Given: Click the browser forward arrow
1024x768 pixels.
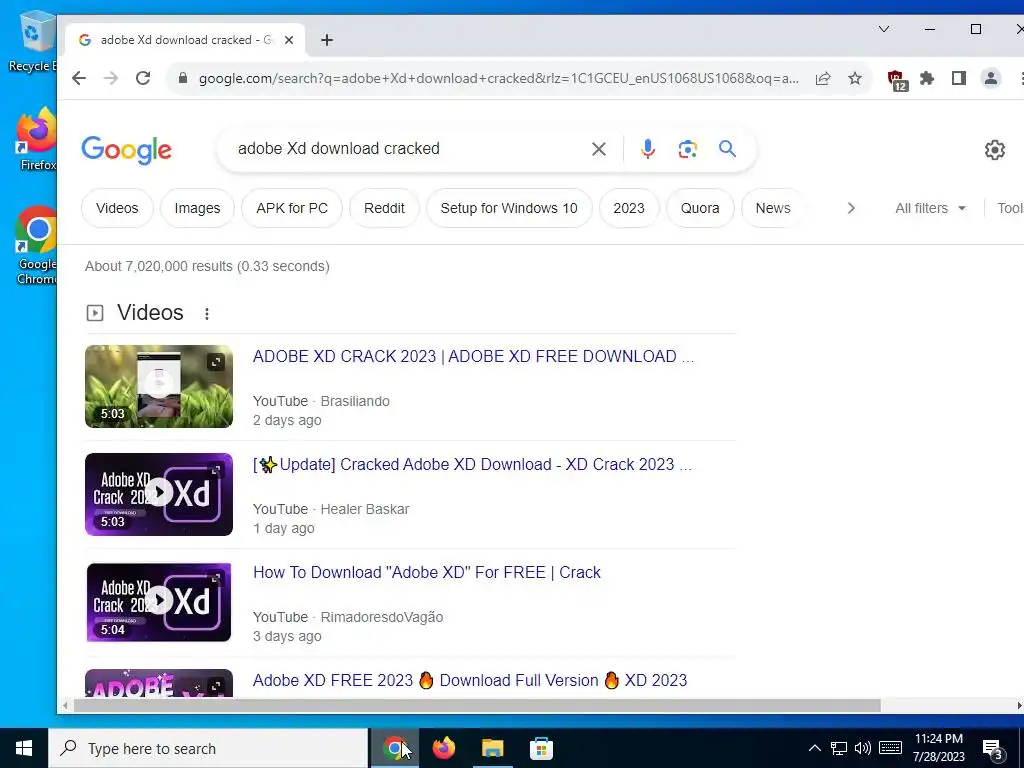Looking at the screenshot, I should (x=111, y=78).
